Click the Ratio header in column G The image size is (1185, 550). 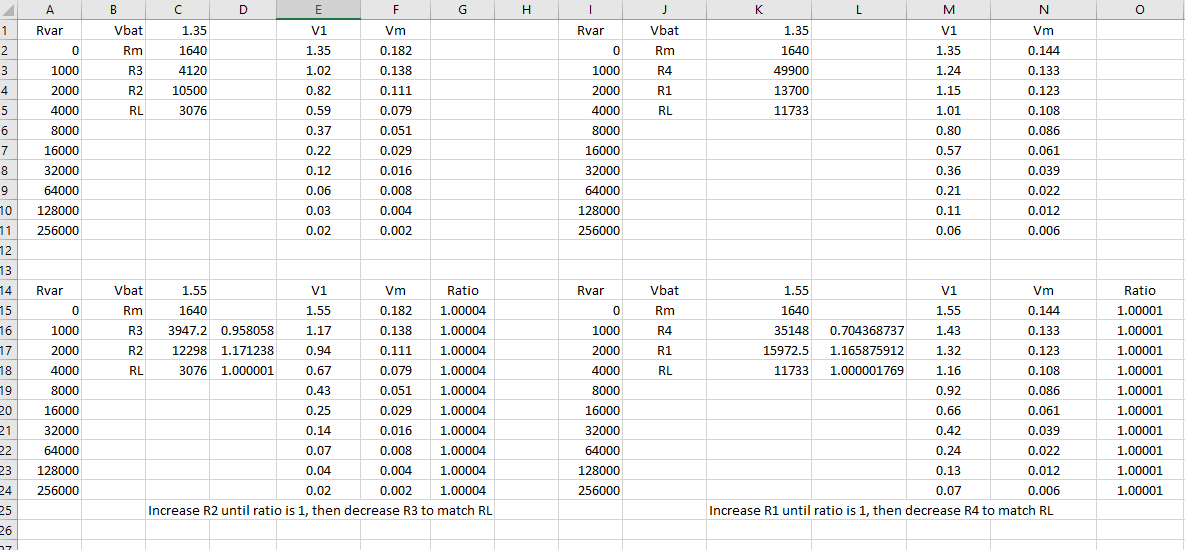pyautogui.click(x=462, y=290)
